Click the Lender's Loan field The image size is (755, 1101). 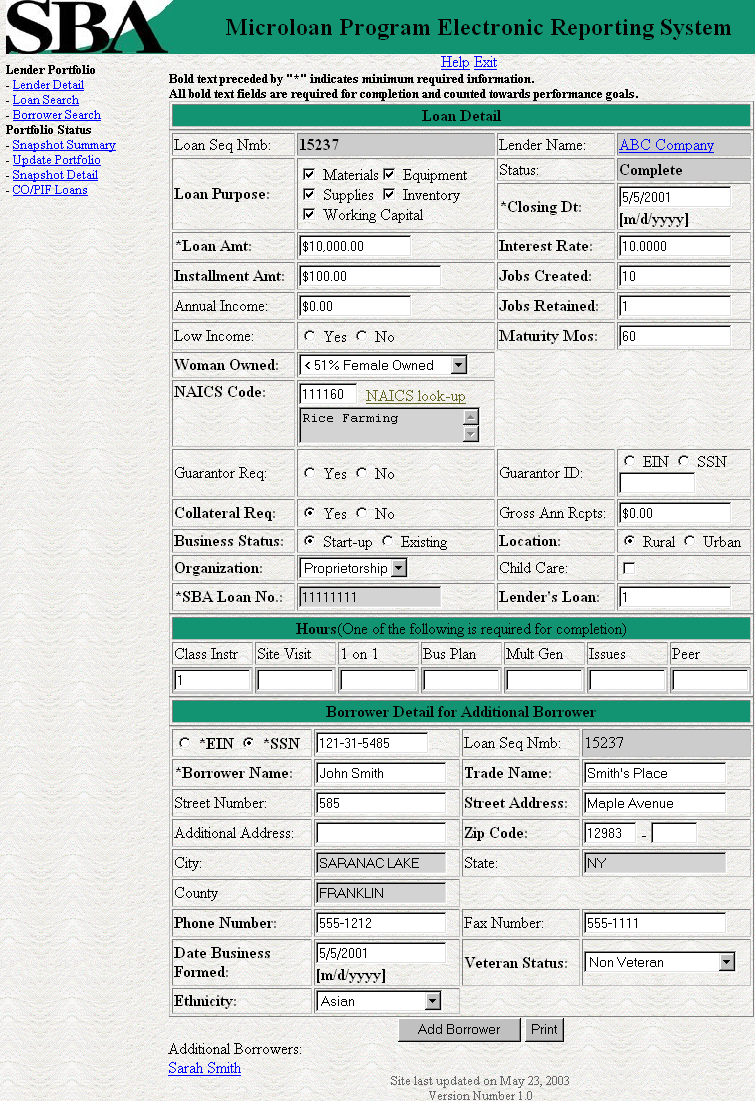pyautogui.click(x=675, y=597)
